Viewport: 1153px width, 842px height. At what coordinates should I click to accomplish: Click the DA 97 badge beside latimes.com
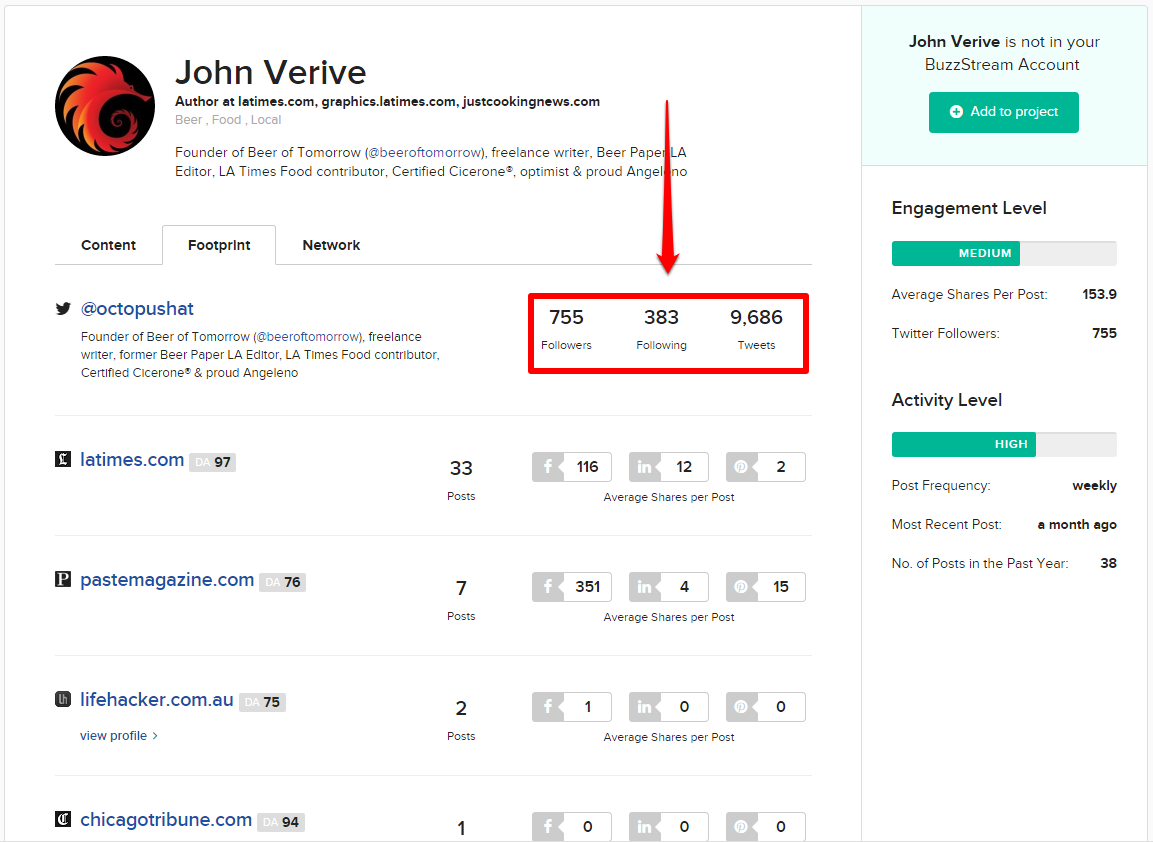pyautogui.click(x=212, y=460)
